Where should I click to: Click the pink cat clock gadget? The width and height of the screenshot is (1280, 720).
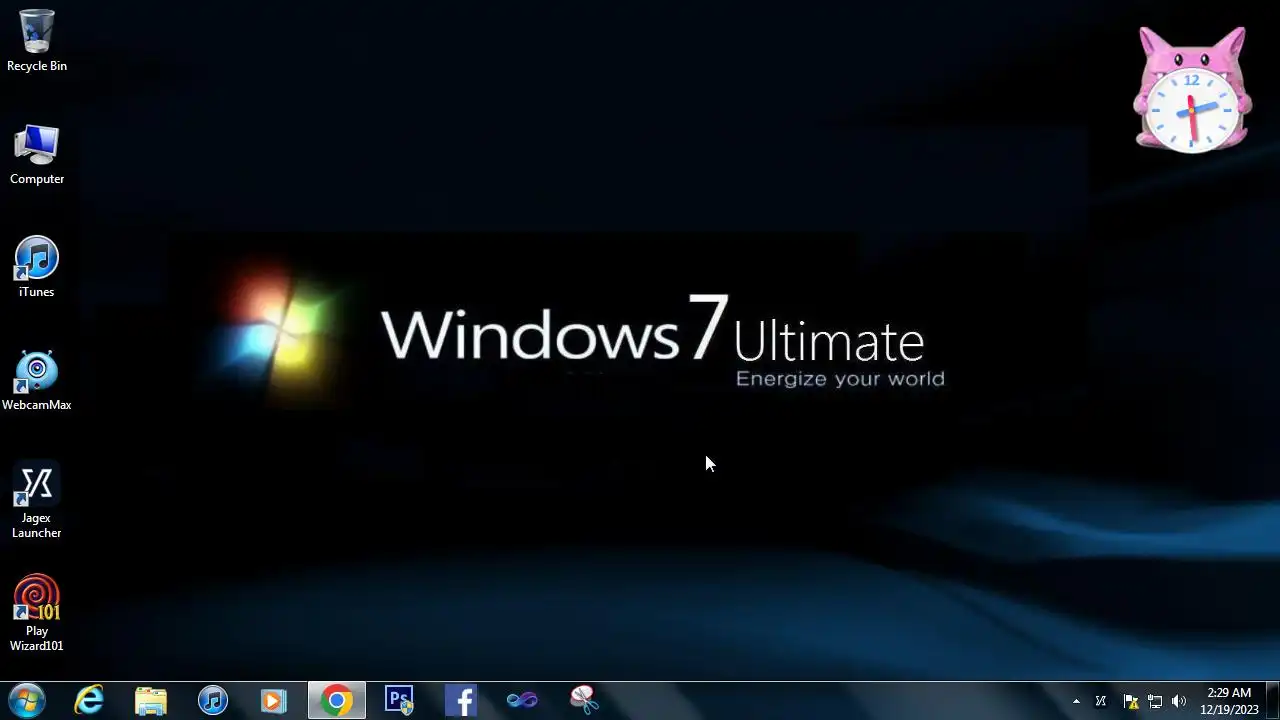pyautogui.click(x=1191, y=89)
